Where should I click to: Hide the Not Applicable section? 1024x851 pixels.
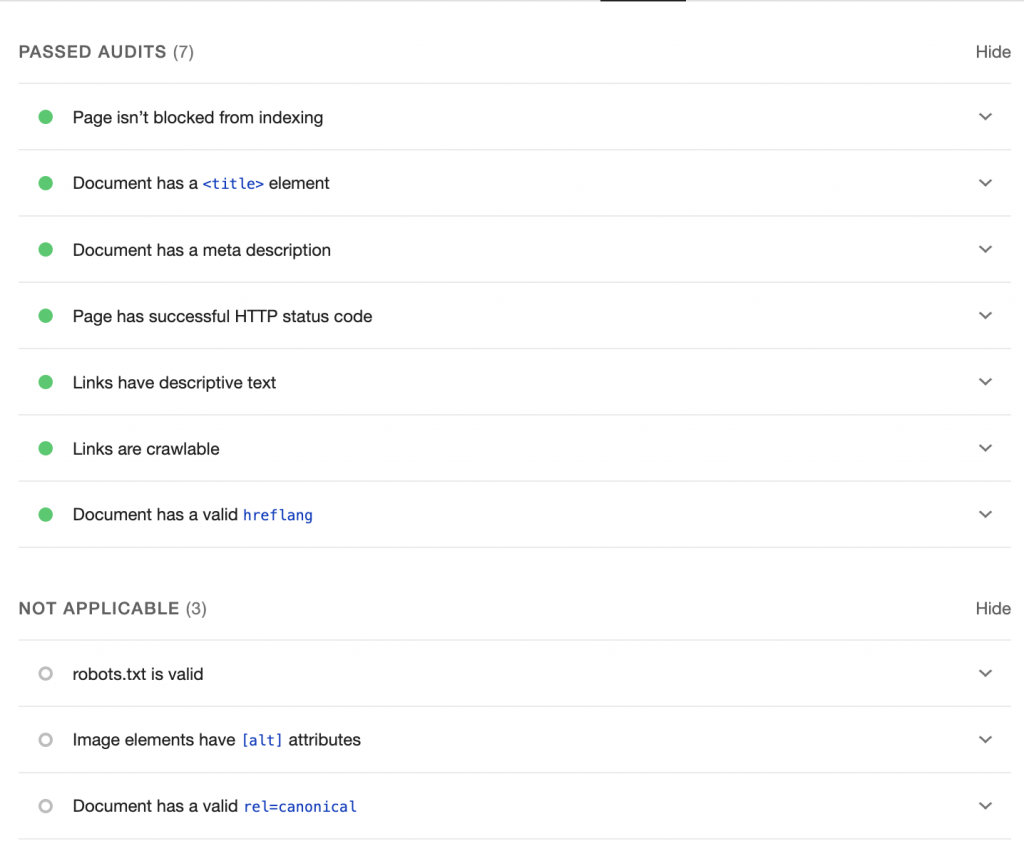click(x=993, y=608)
